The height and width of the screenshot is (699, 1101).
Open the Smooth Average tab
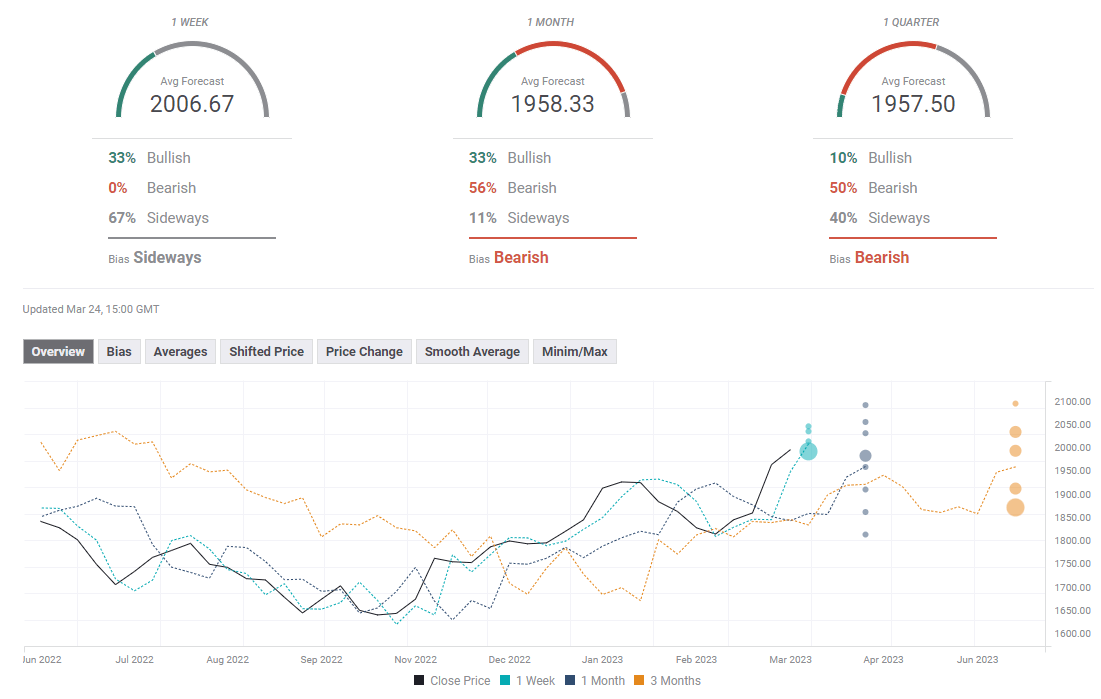click(x=472, y=352)
